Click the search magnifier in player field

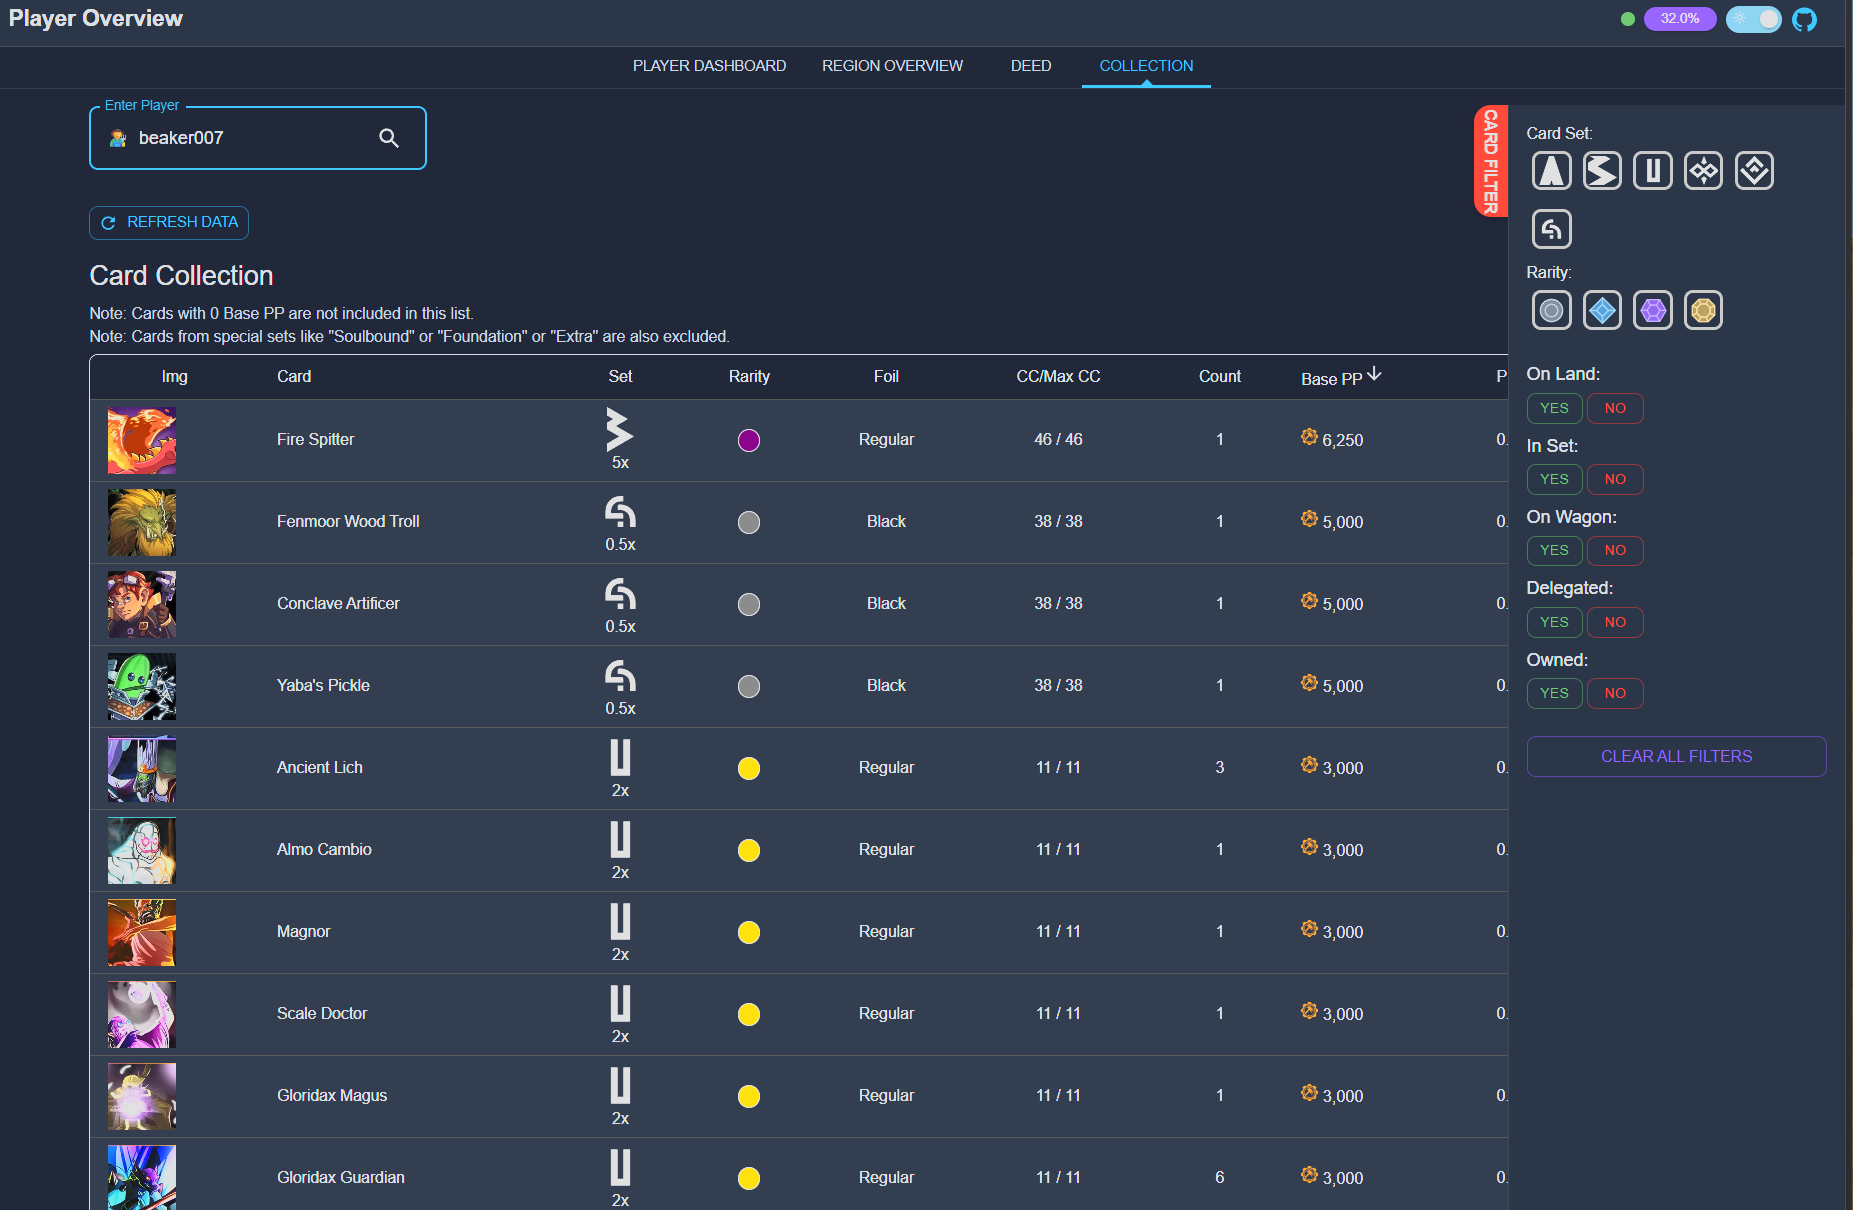coord(389,138)
